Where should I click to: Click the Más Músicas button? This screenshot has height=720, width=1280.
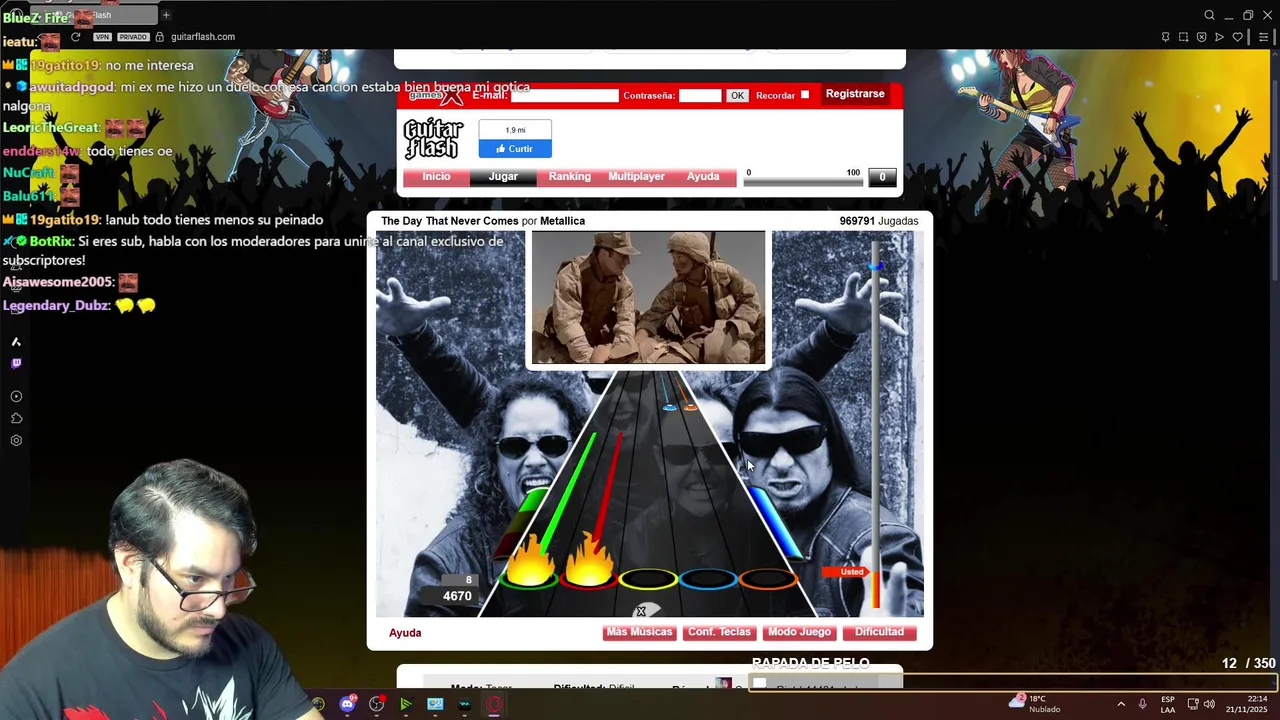tap(640, 632)
